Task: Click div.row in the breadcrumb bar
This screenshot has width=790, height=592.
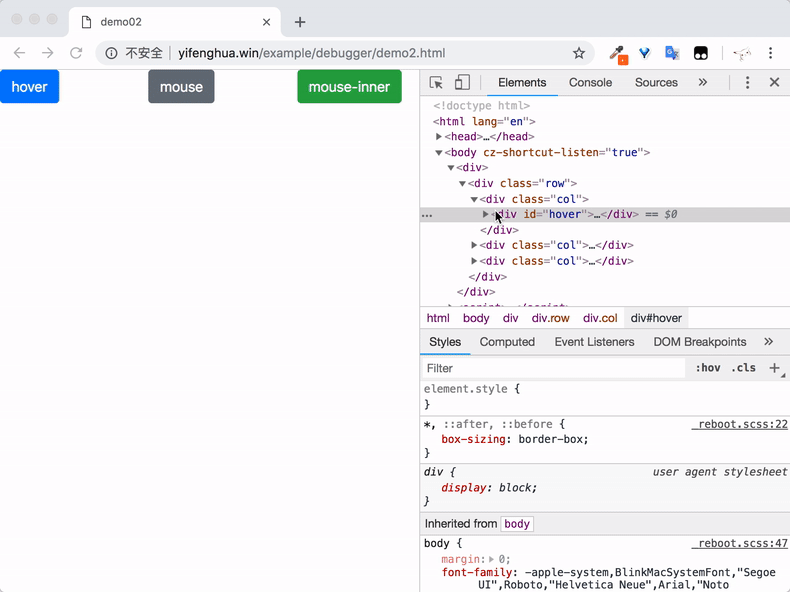Action: point(550,318)
